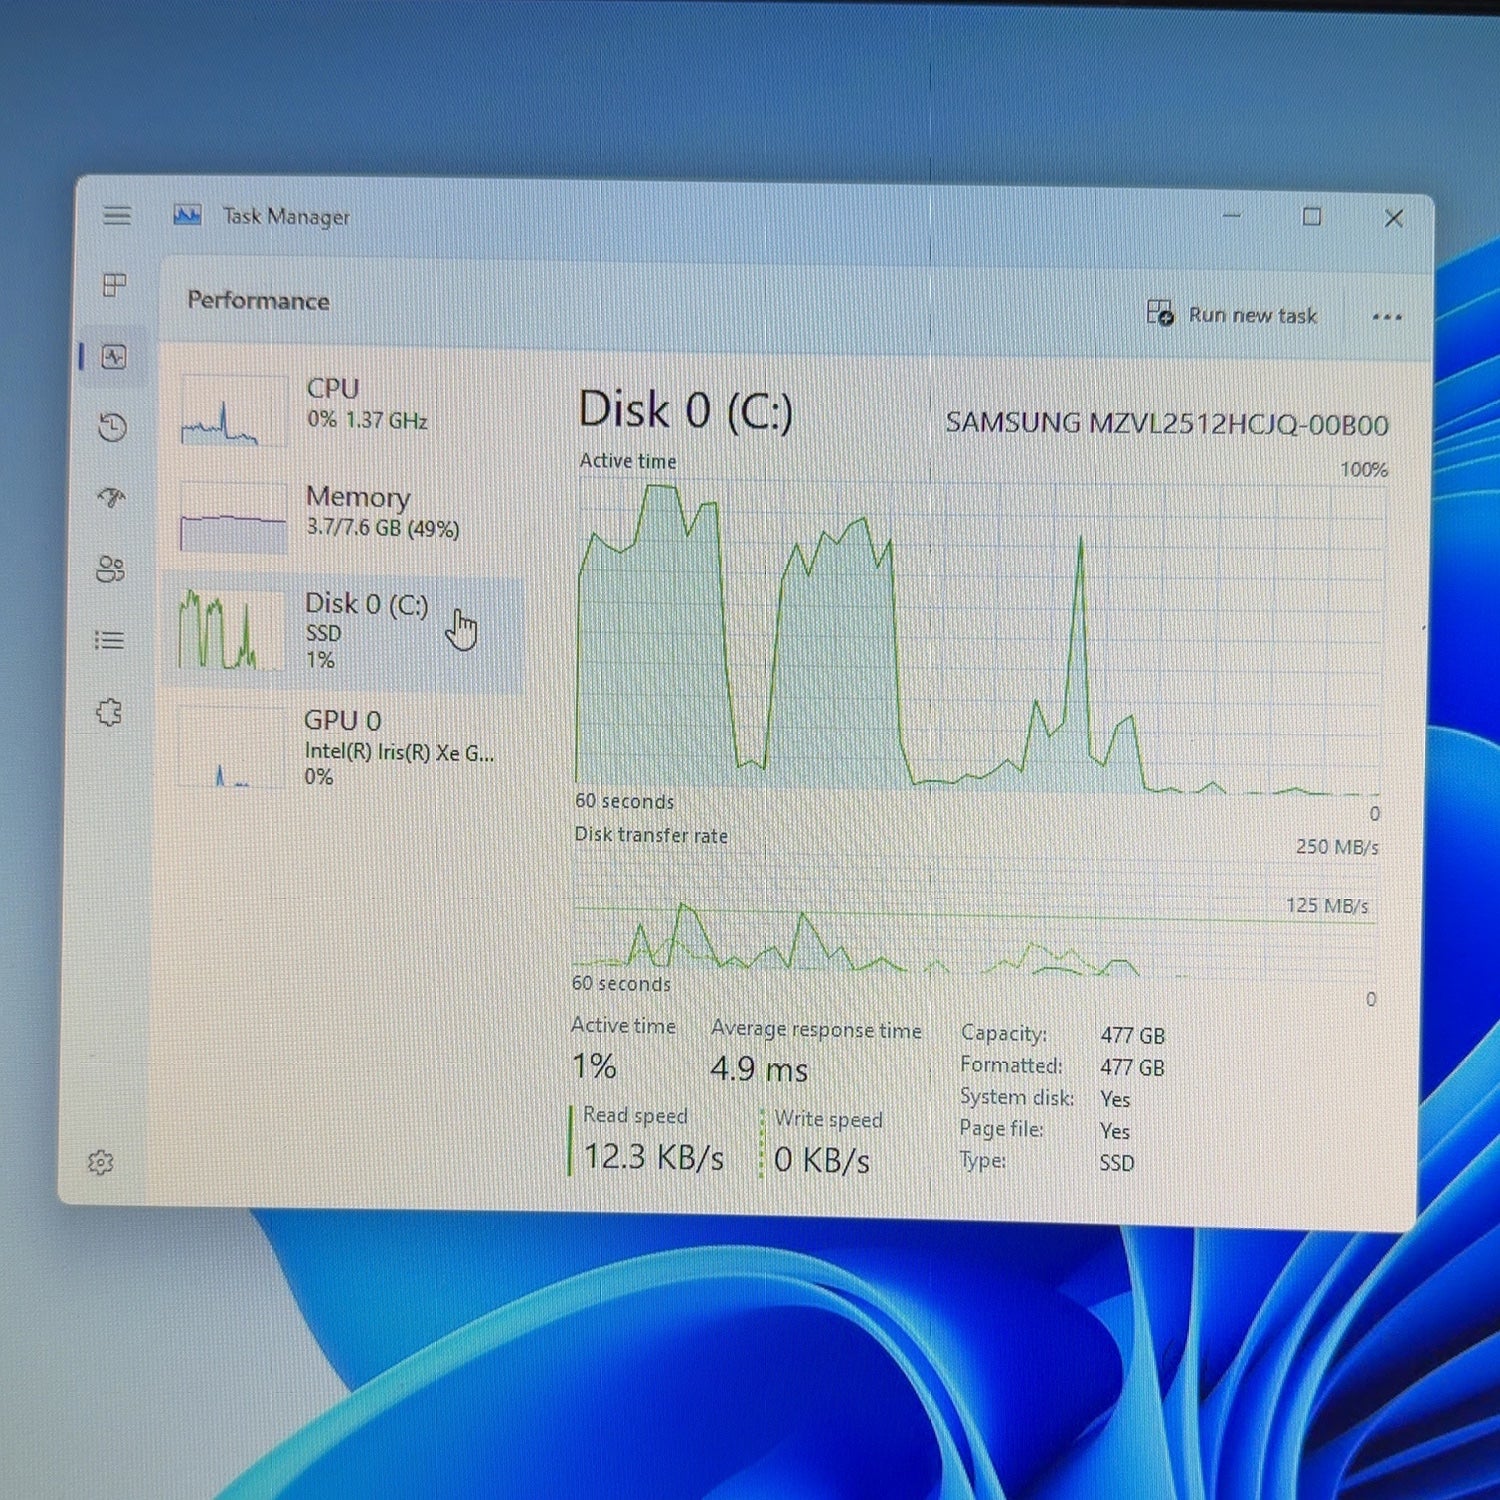Open the Startup apps page icon
The height and width of the screenshot is (1500, 1500).
112,497
